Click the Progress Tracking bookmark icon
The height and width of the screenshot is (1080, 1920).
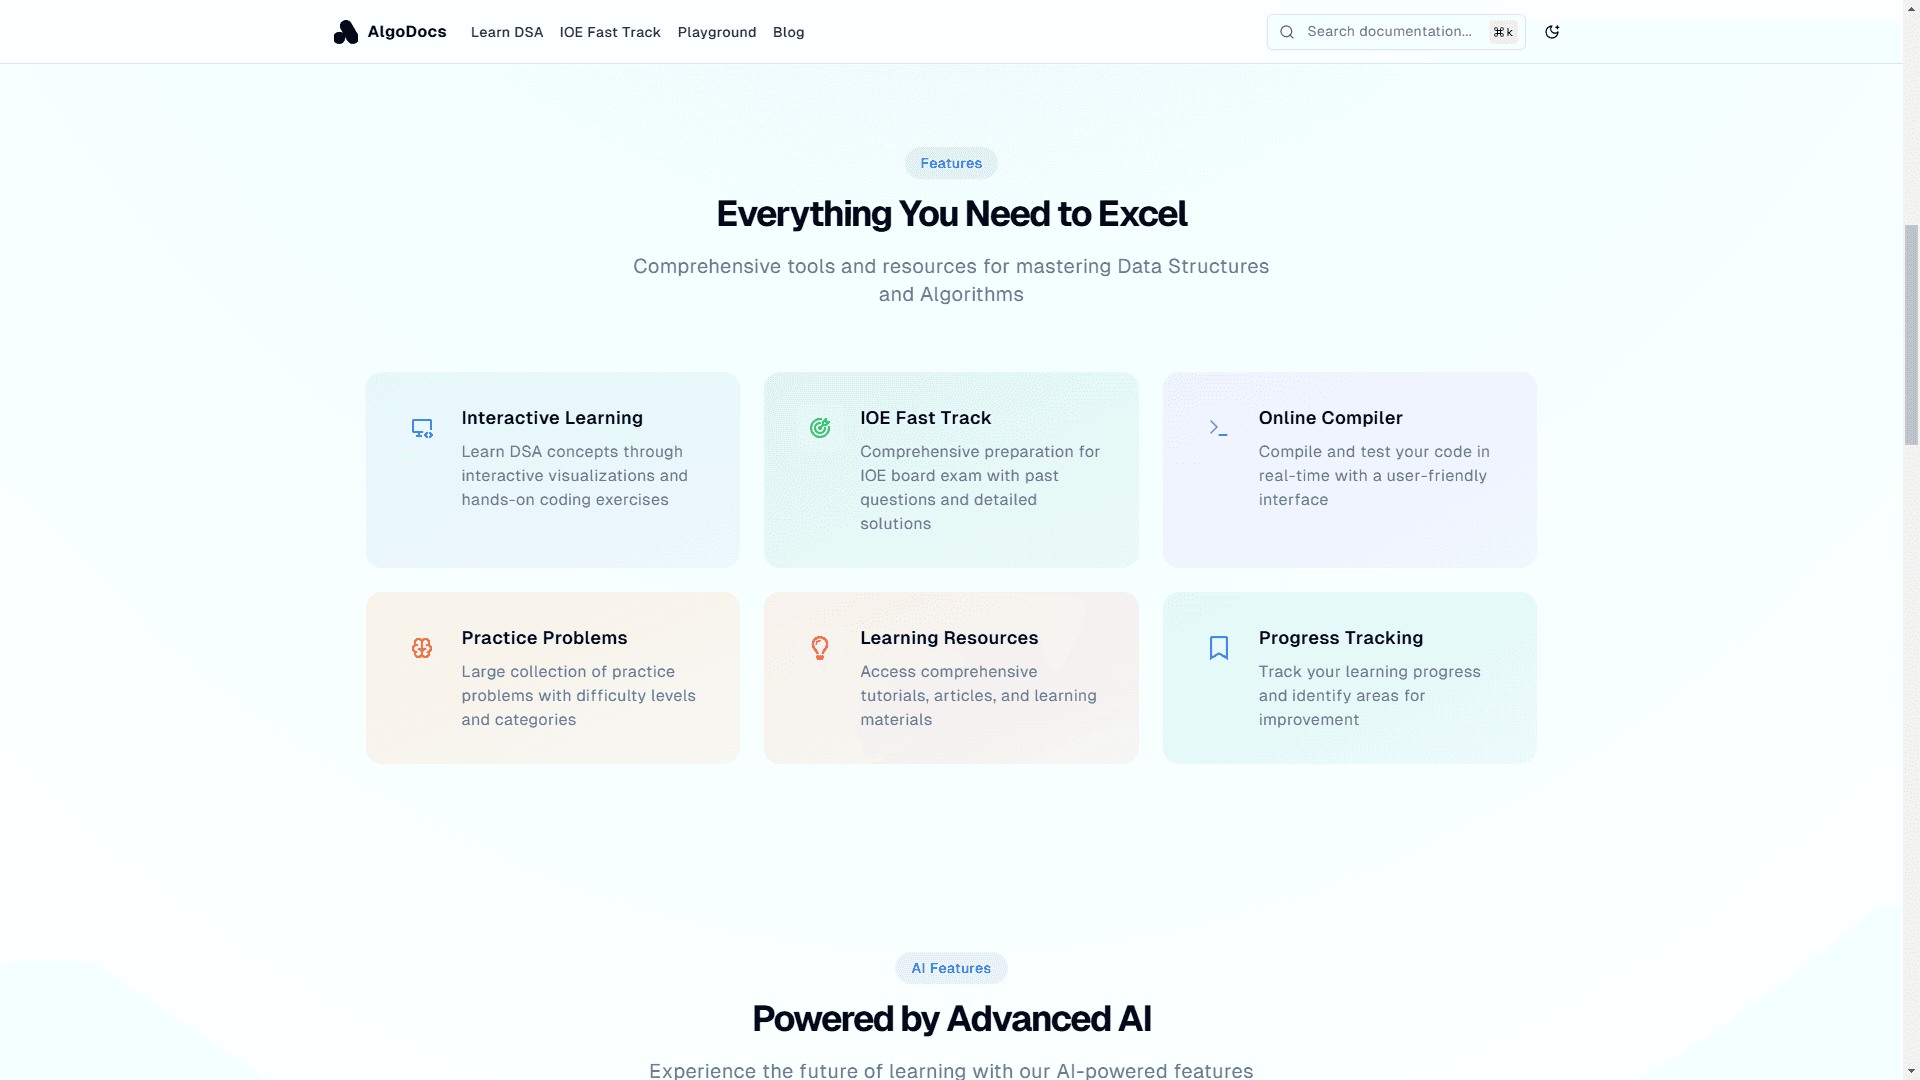pos(1220,647)
